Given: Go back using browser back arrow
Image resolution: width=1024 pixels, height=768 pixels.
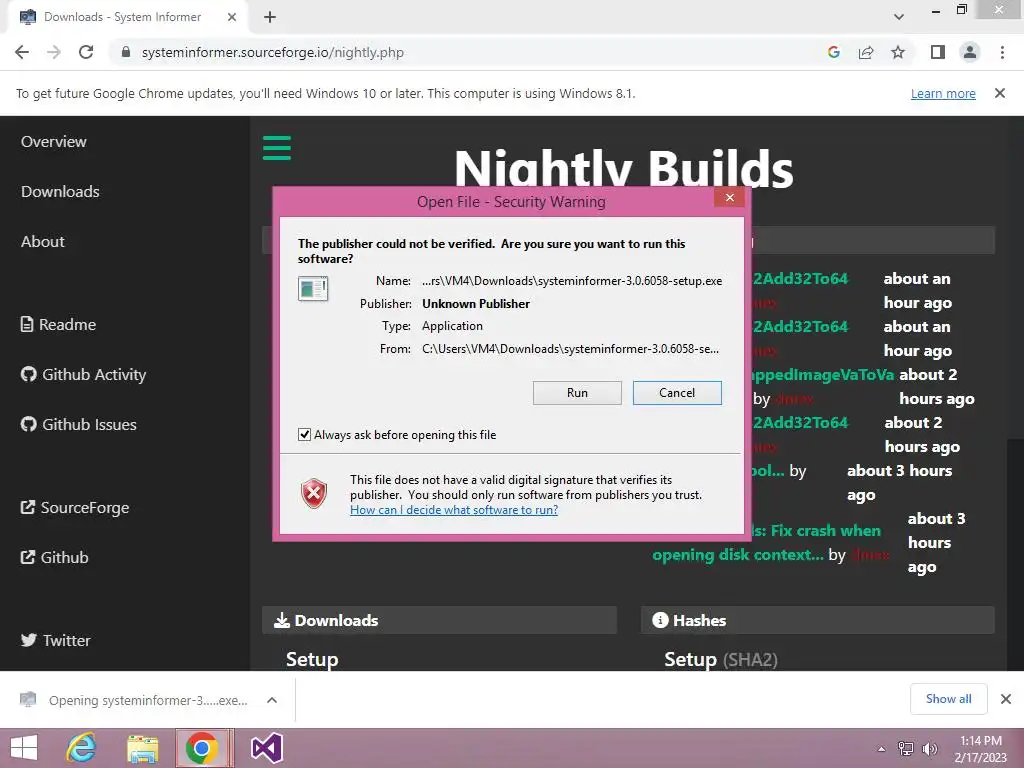Looking at the screenshot, I should (x=22, y=52).
